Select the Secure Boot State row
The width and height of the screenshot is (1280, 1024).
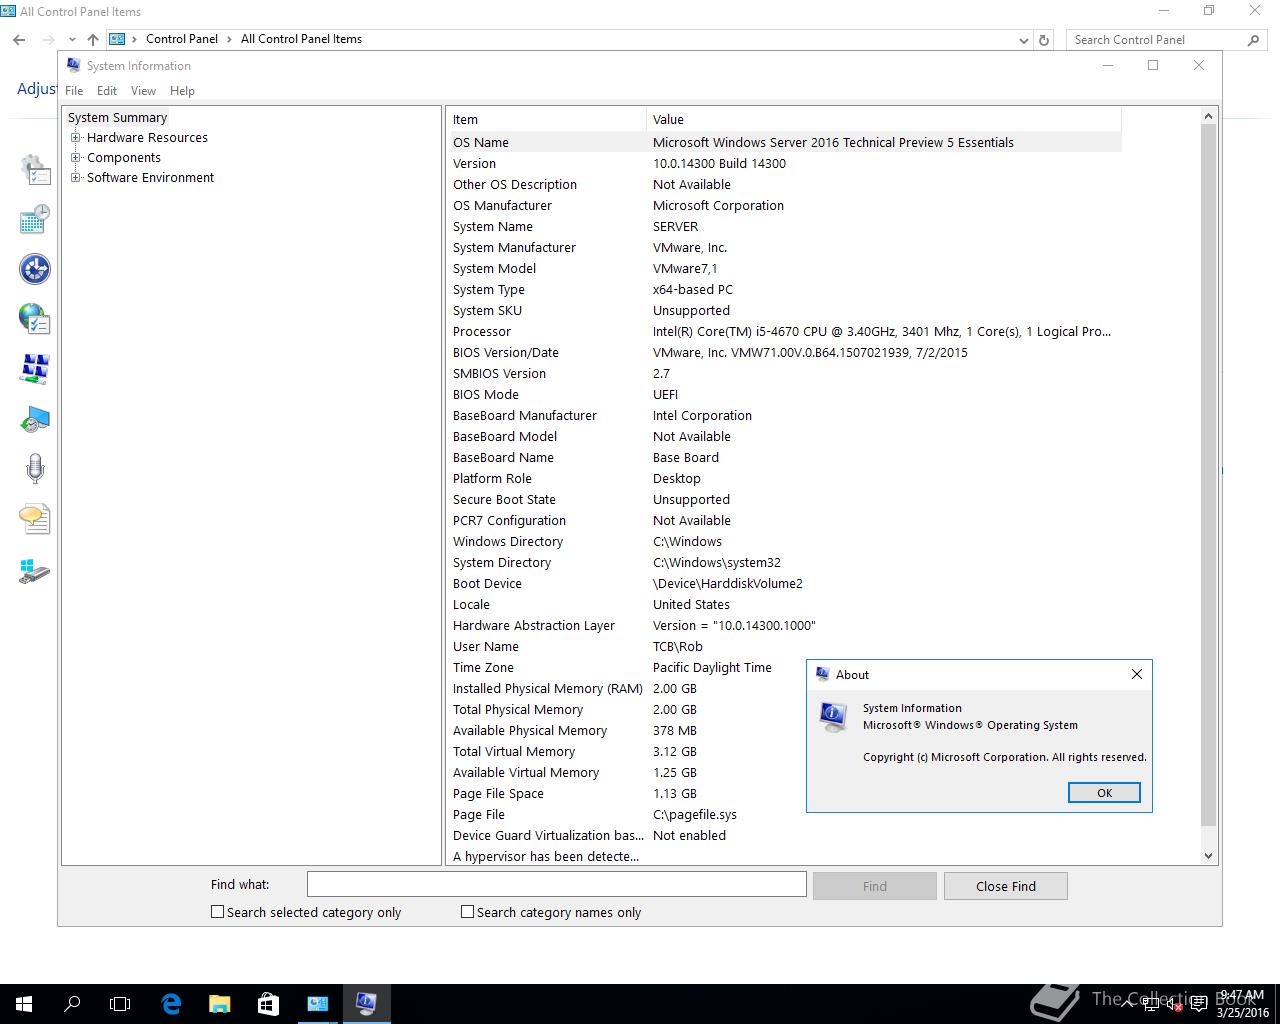coord(785,499)
